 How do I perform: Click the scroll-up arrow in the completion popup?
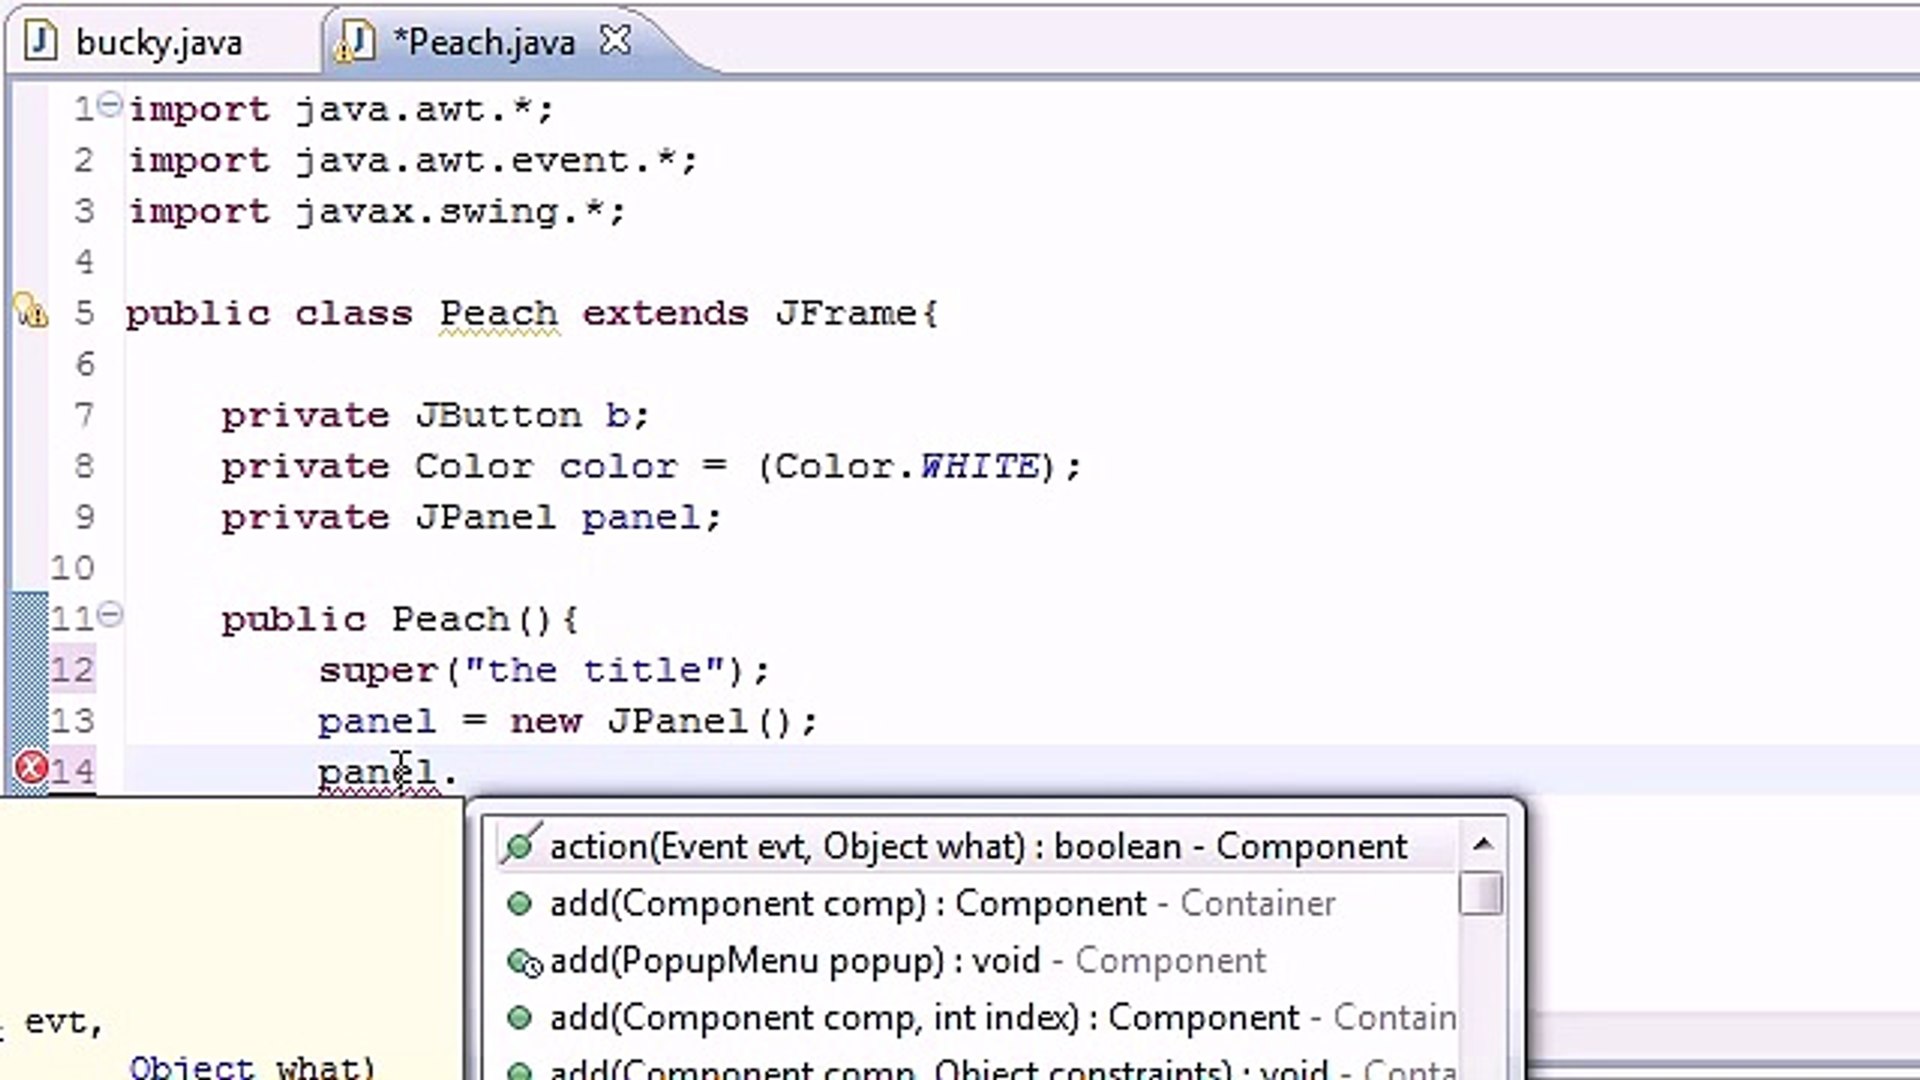tap(1484, 843)
